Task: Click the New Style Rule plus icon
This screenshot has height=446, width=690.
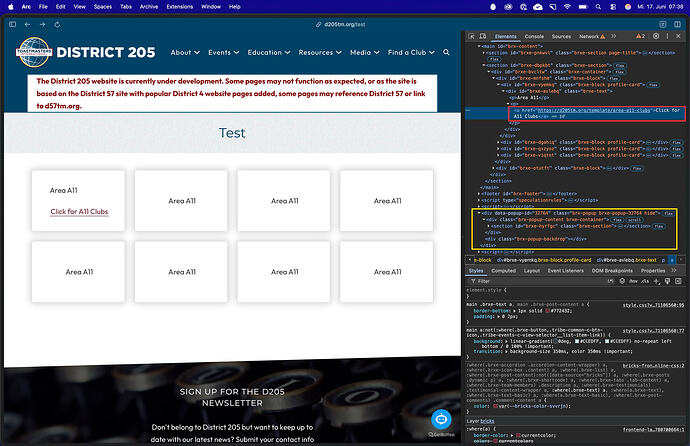Action: click(x=657, y=281)
